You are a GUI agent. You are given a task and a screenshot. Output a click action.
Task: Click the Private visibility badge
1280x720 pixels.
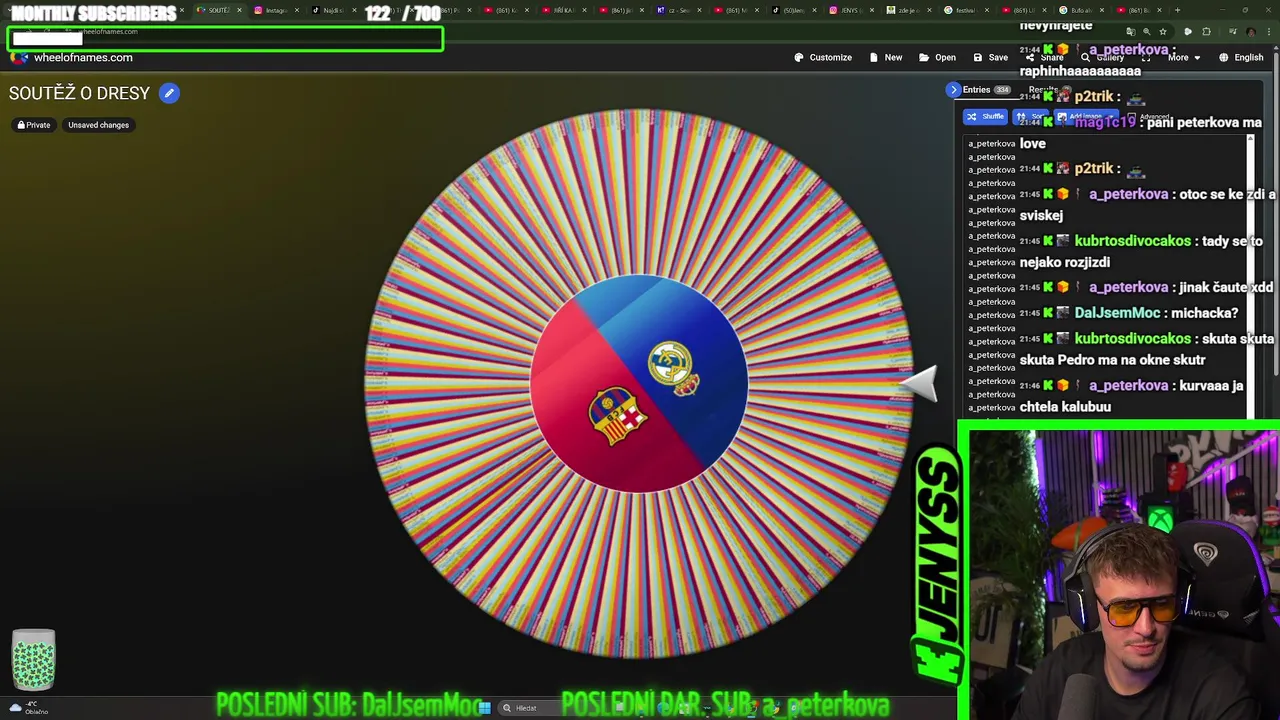tap(34, 125)
